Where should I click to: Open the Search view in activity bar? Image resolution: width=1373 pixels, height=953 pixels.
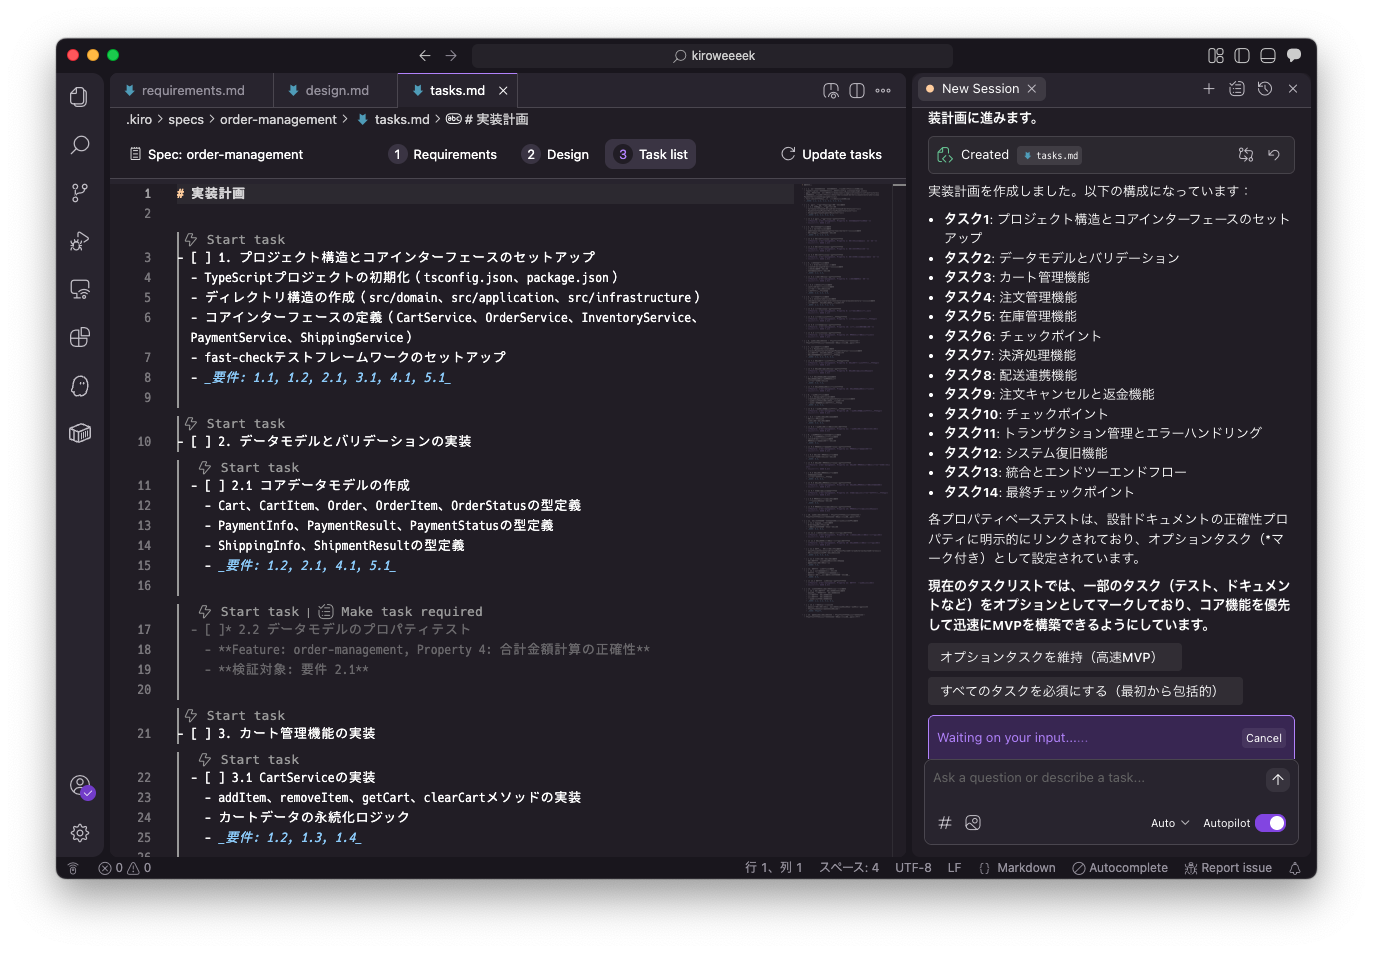point(80,145)
